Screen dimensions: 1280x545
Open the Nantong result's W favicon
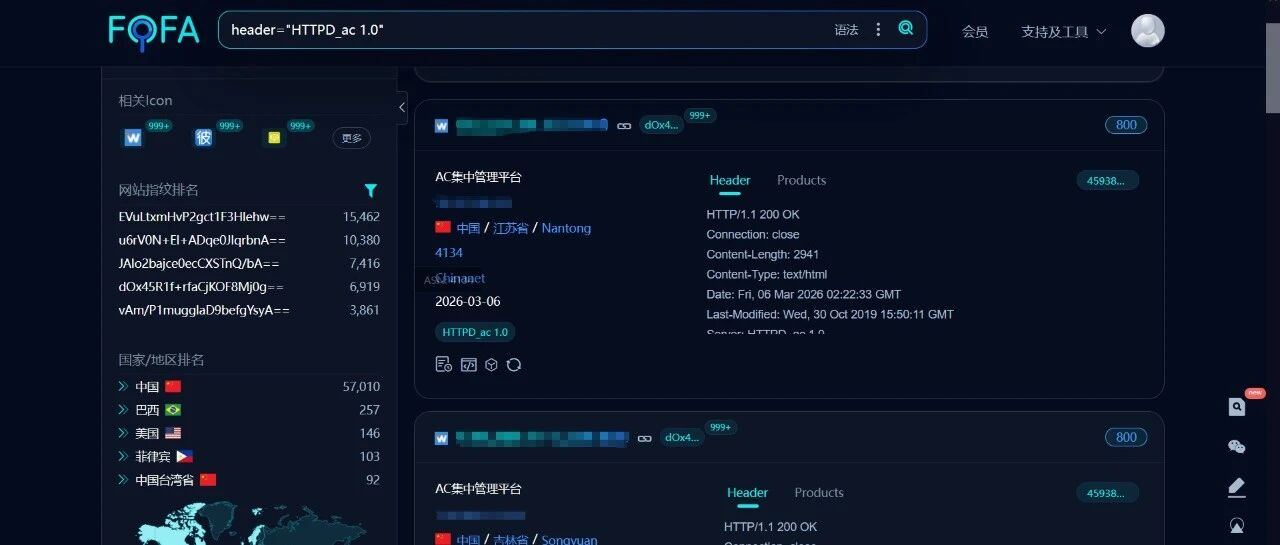point(441,126)
